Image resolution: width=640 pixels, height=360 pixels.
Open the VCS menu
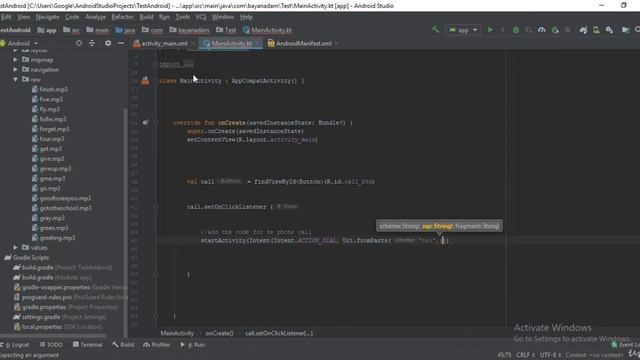[x=201, y=17]
